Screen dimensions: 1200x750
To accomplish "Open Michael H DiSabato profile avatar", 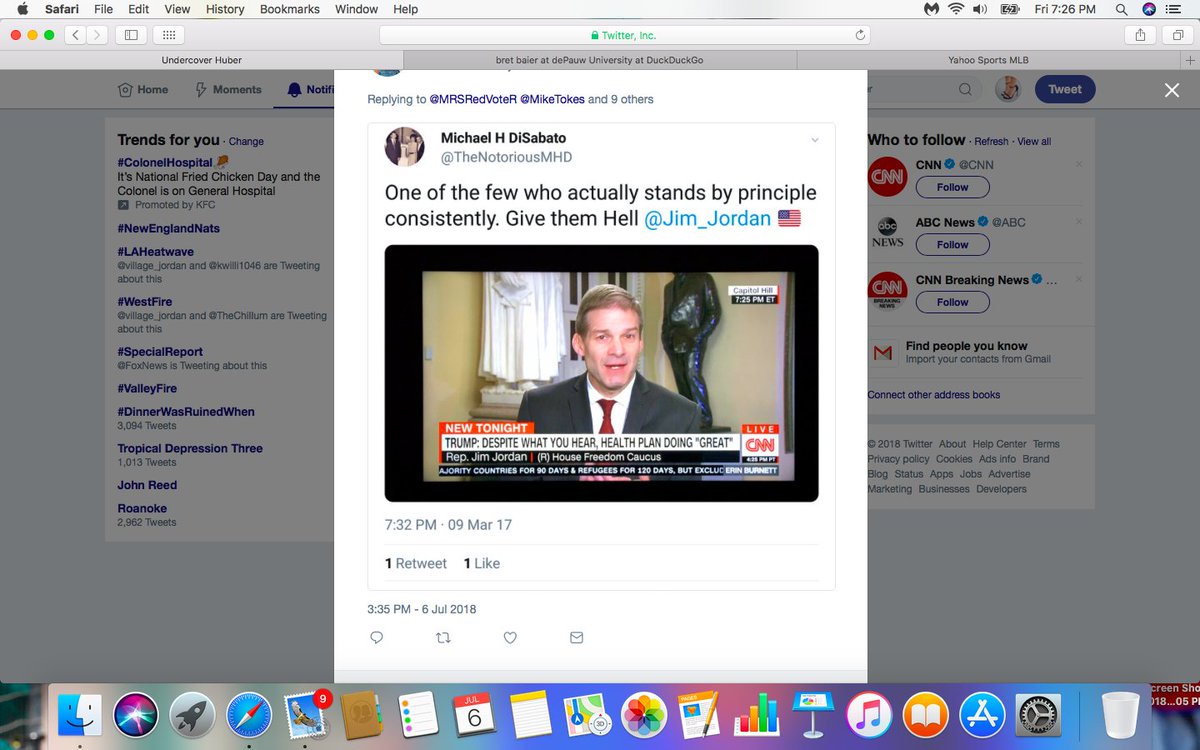I will [405, 146].
